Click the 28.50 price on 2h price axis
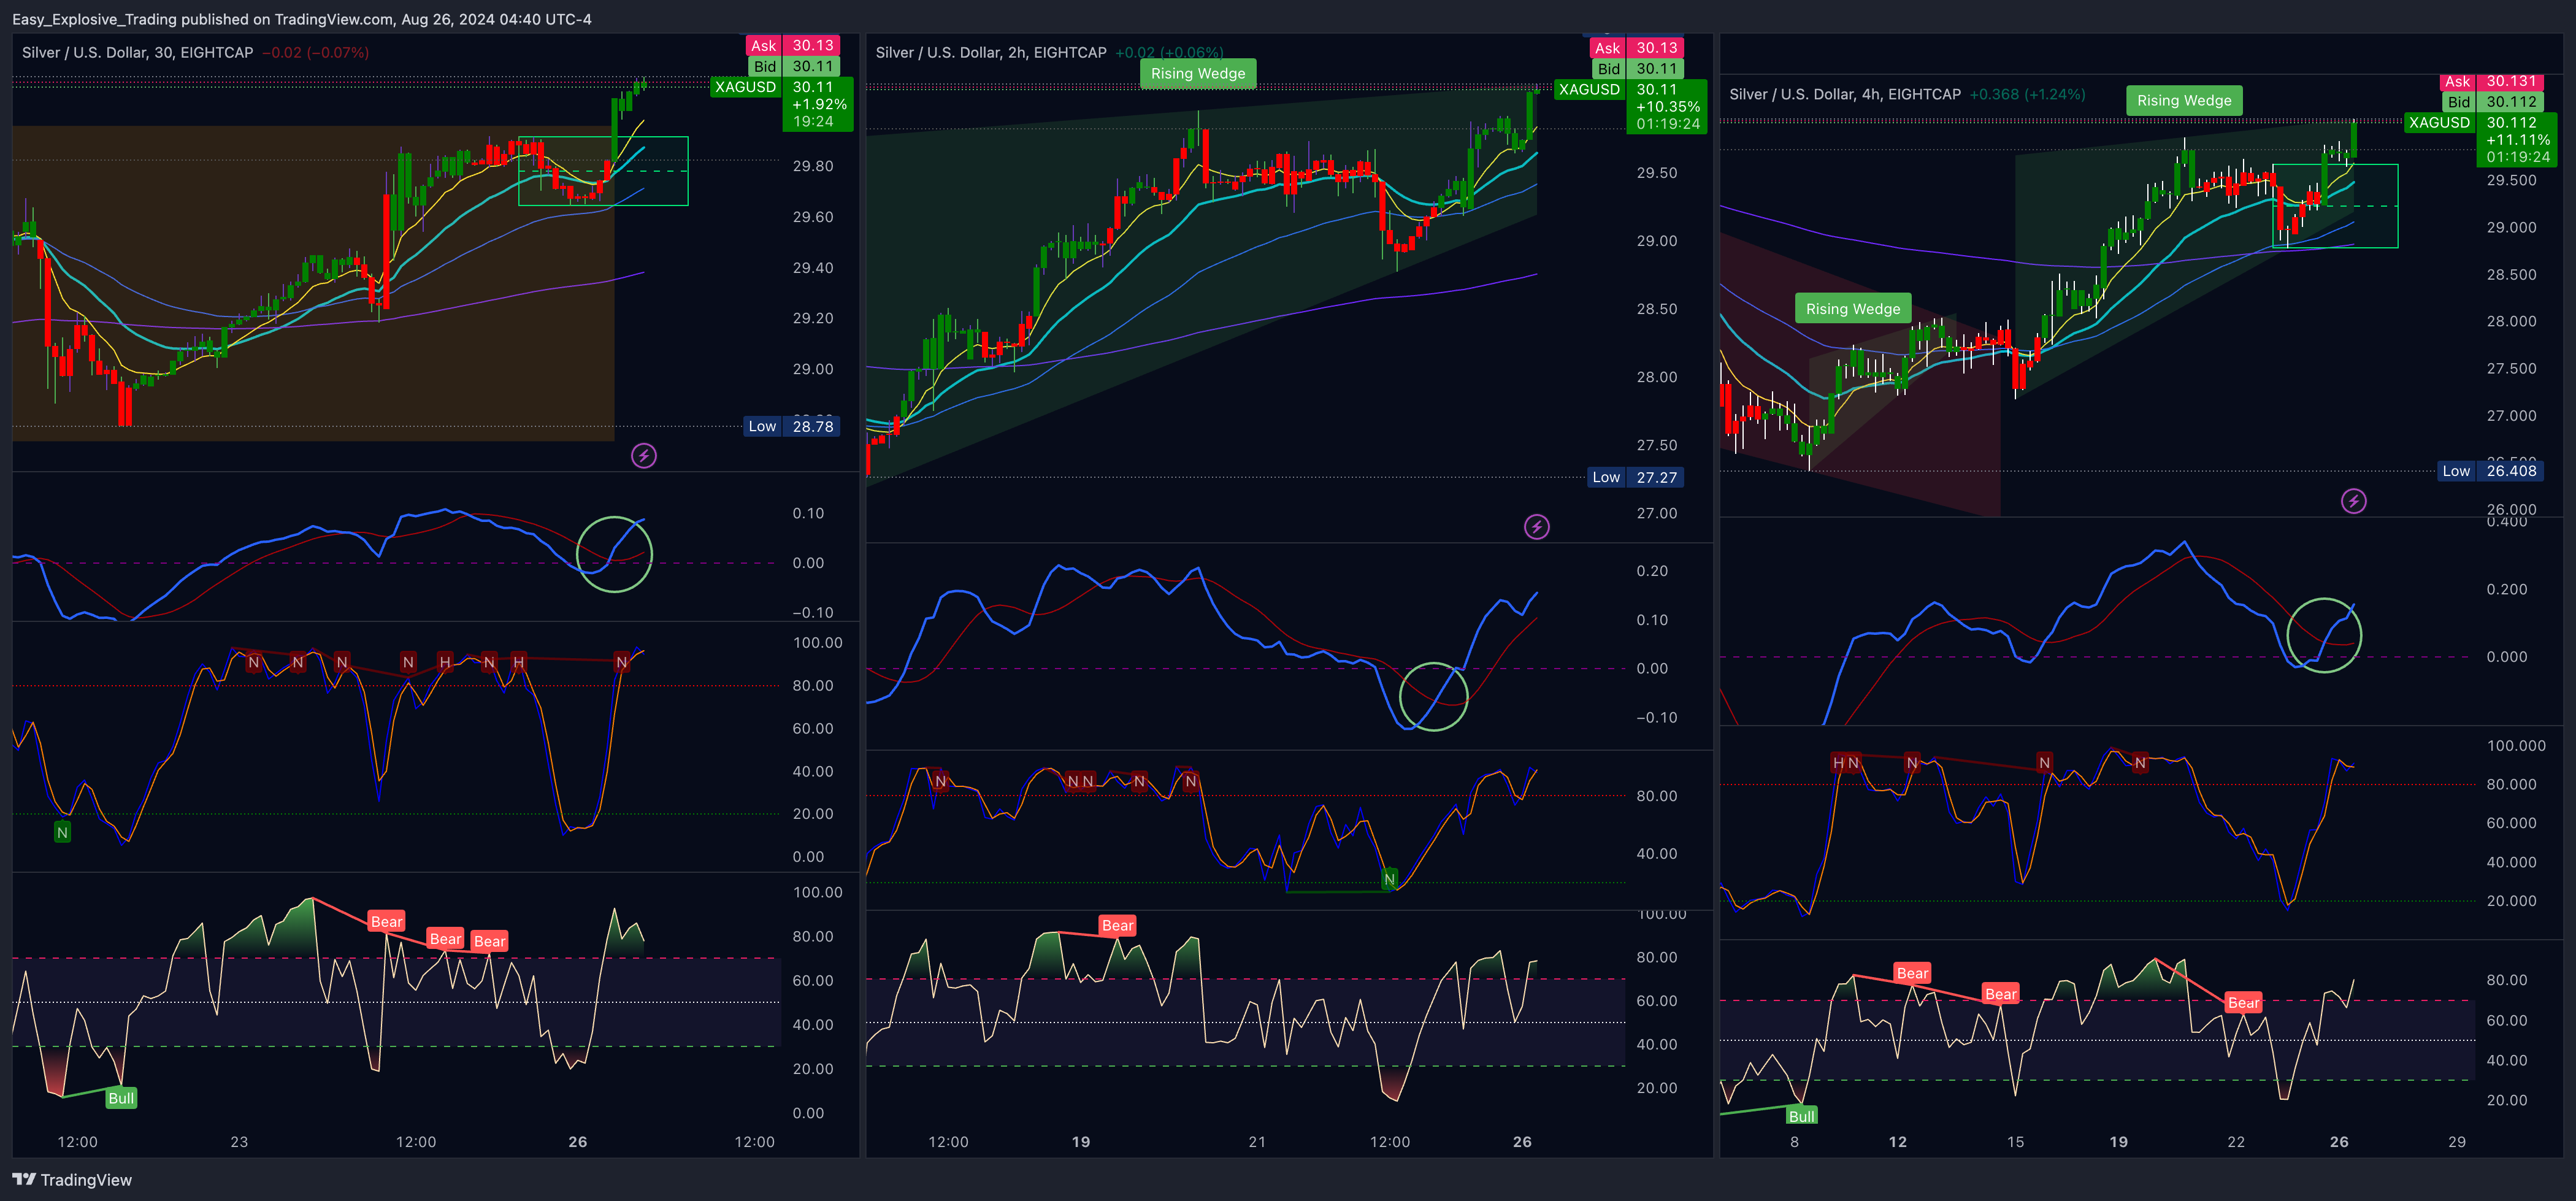2576x1201 pixels. (x=1657, y=309)
